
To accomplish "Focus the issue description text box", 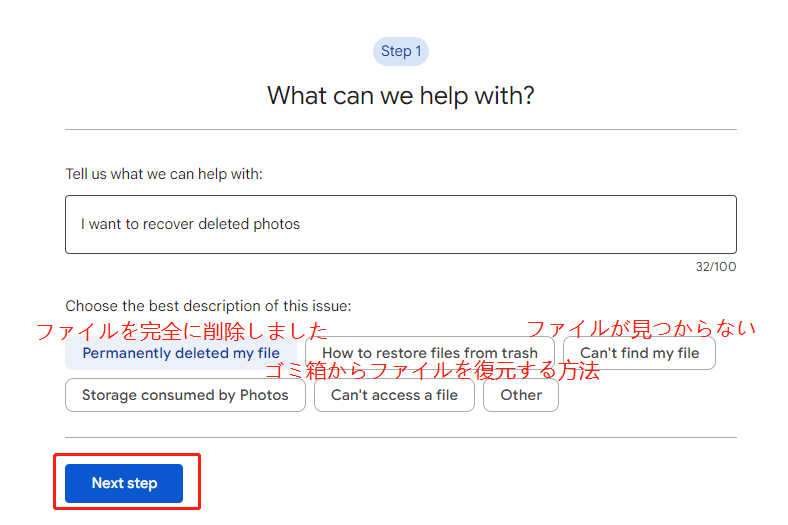I will [x=500, y=224].
